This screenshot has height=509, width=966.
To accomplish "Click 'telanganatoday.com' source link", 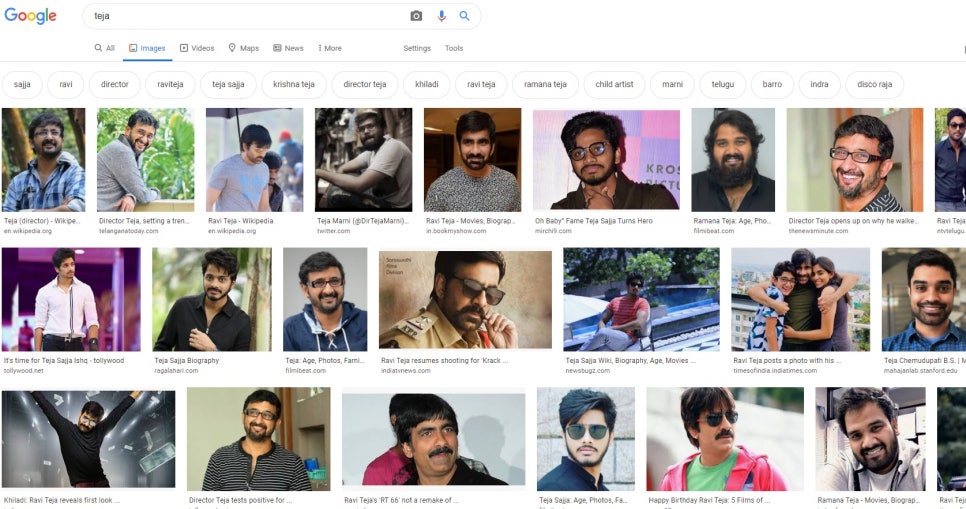I will pos(129,231).
